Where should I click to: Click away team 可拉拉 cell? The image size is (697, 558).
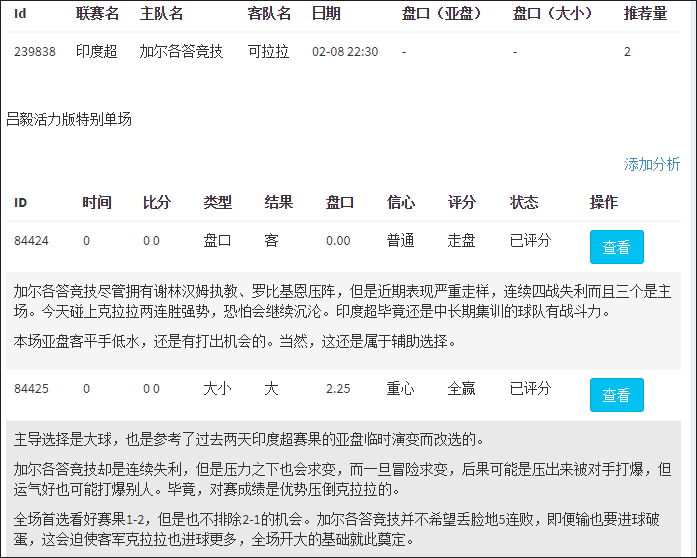coord(268,52)
